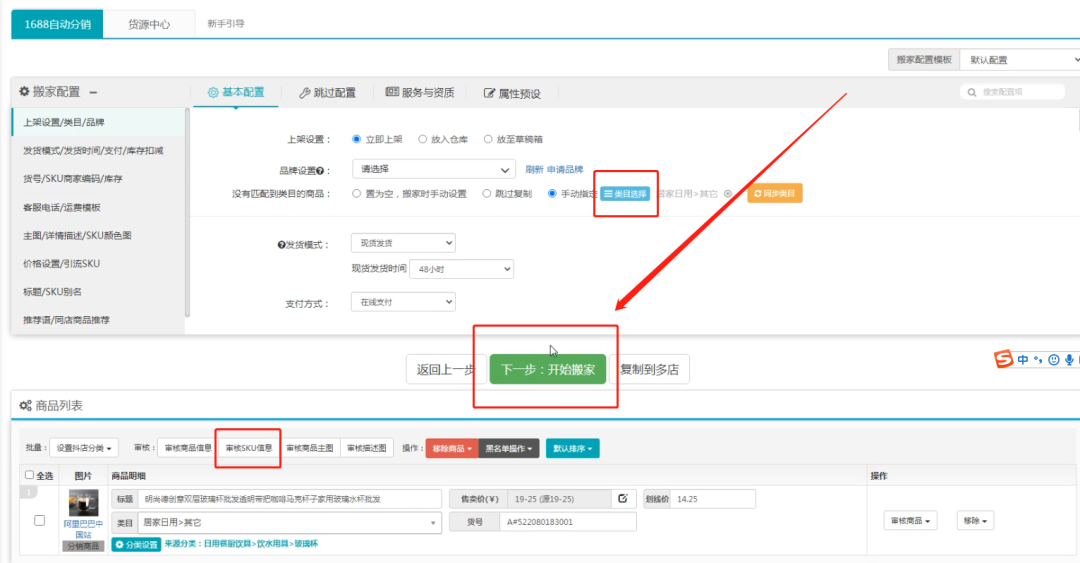1080x563 pixels.
Task: Click 分类设置 button under product
Action: pyautogui.click(x=136, y=544)
